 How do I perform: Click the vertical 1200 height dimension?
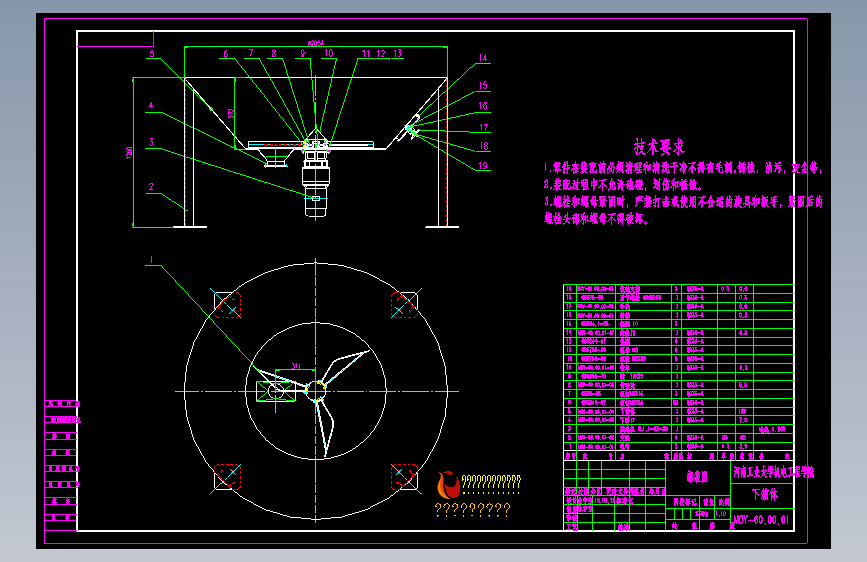click(129, 153)
